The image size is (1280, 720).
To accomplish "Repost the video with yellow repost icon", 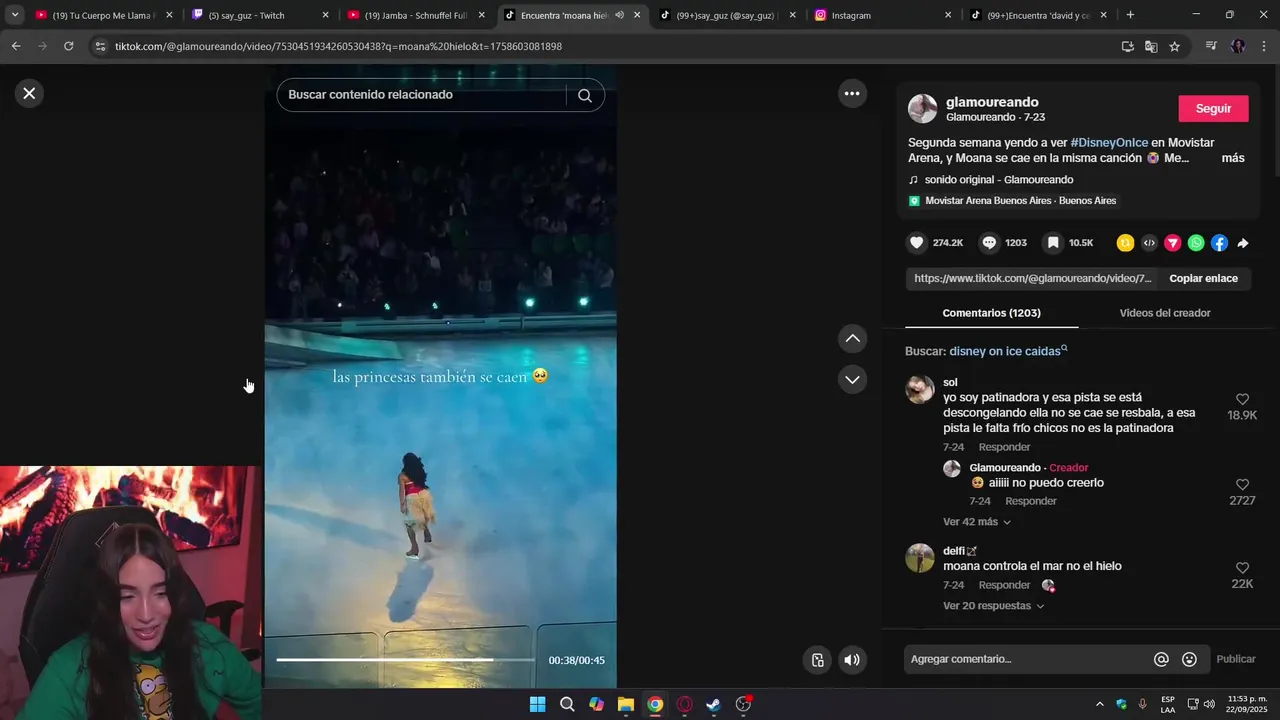I will click(1125, 243).
